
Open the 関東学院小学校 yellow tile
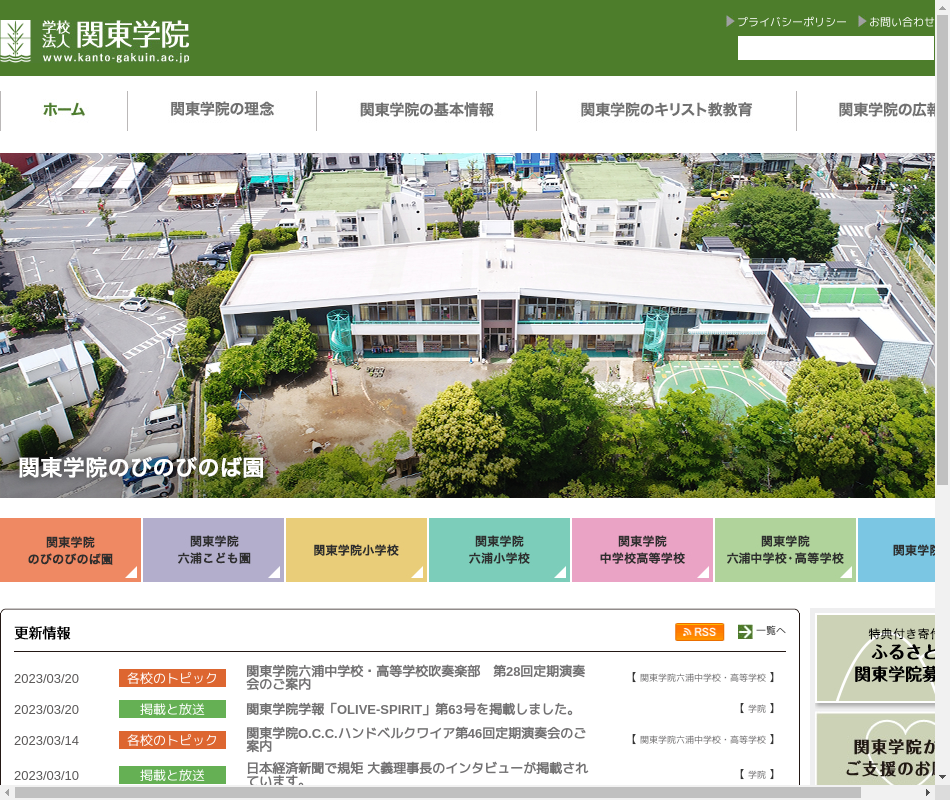(x=356, y=550)
